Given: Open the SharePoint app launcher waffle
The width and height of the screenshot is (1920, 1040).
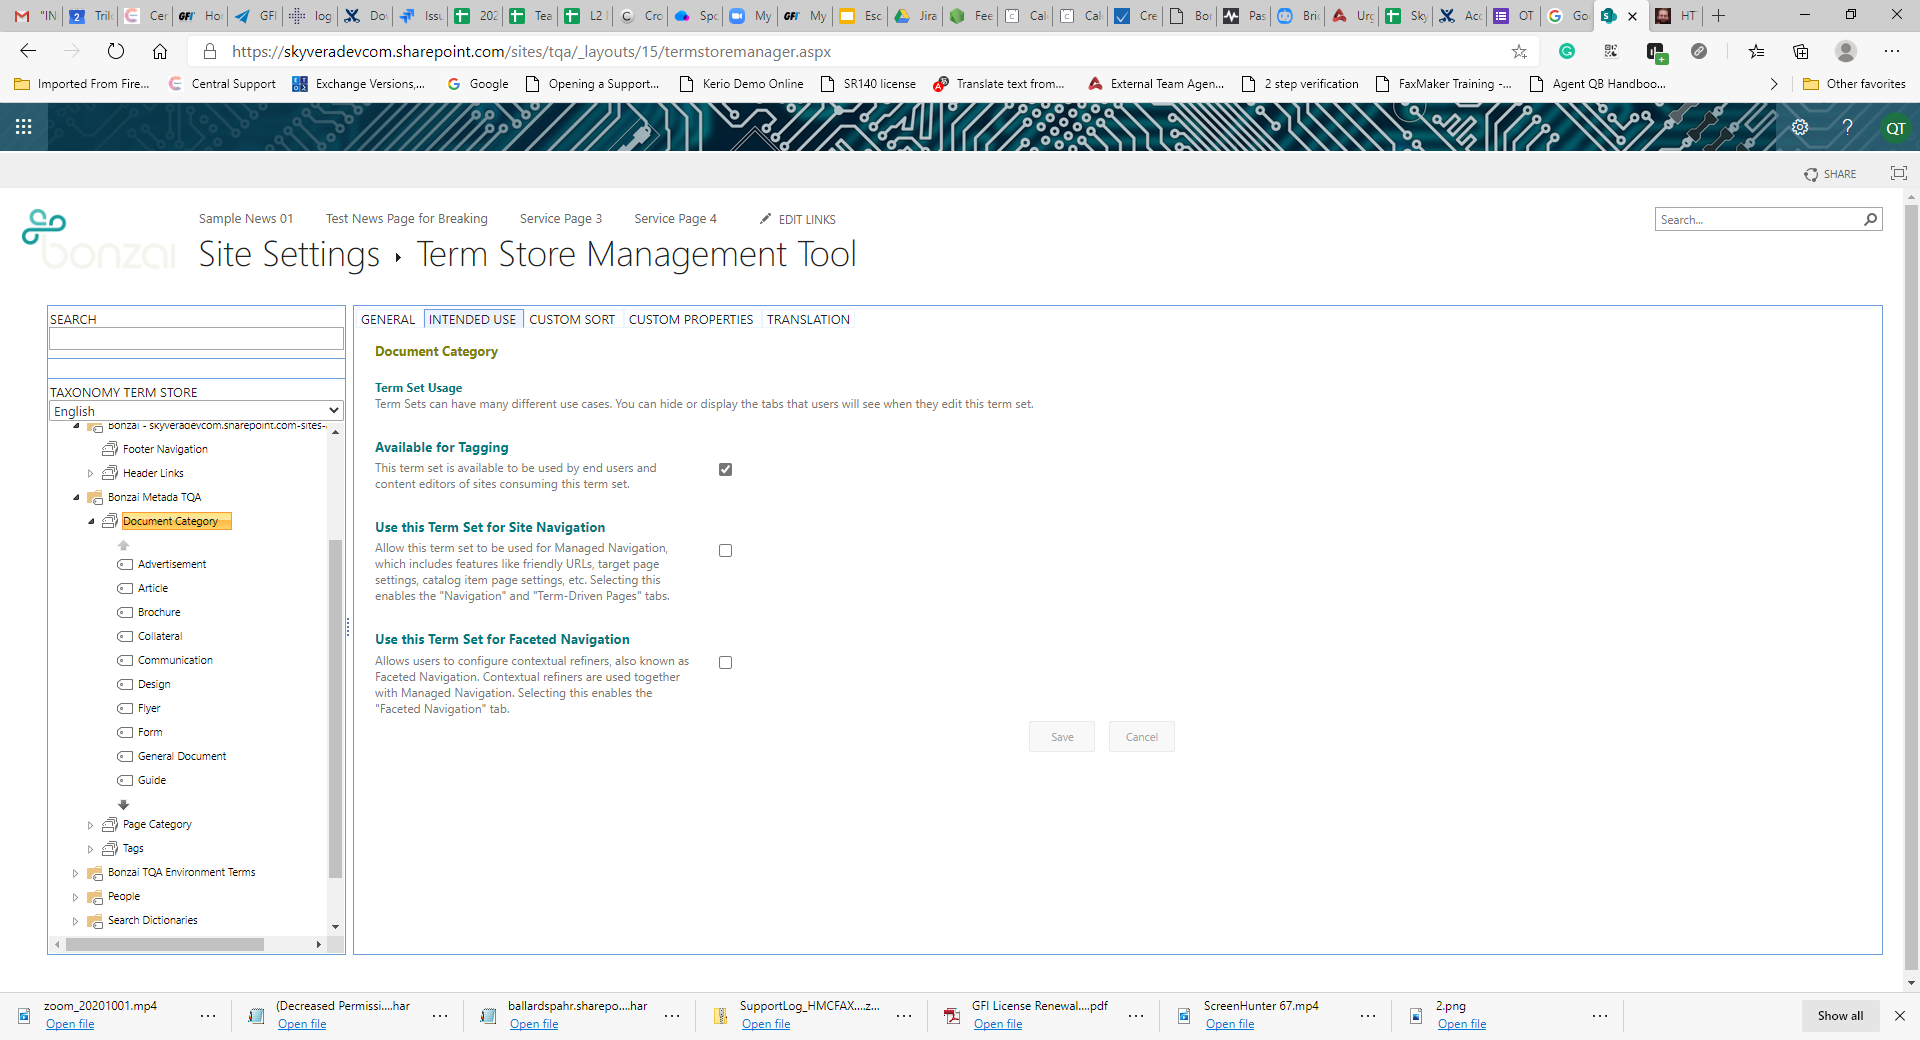Looking at the screenshot, I should pyautogui.click(x=24, y=127).
